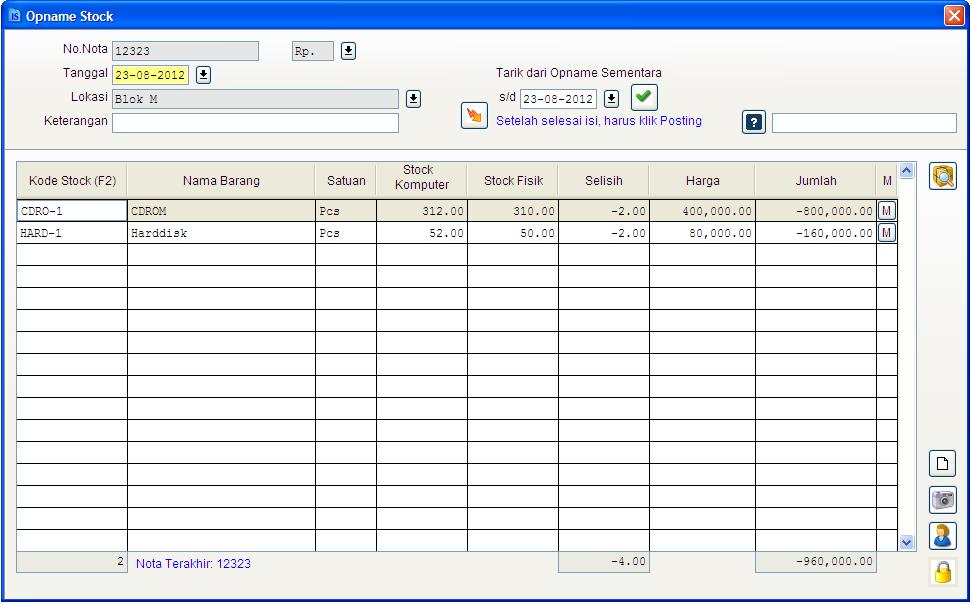Confirm with the green checkmark icon
The height and width of the screenshot is (605, 972).
tap(643, 97)
